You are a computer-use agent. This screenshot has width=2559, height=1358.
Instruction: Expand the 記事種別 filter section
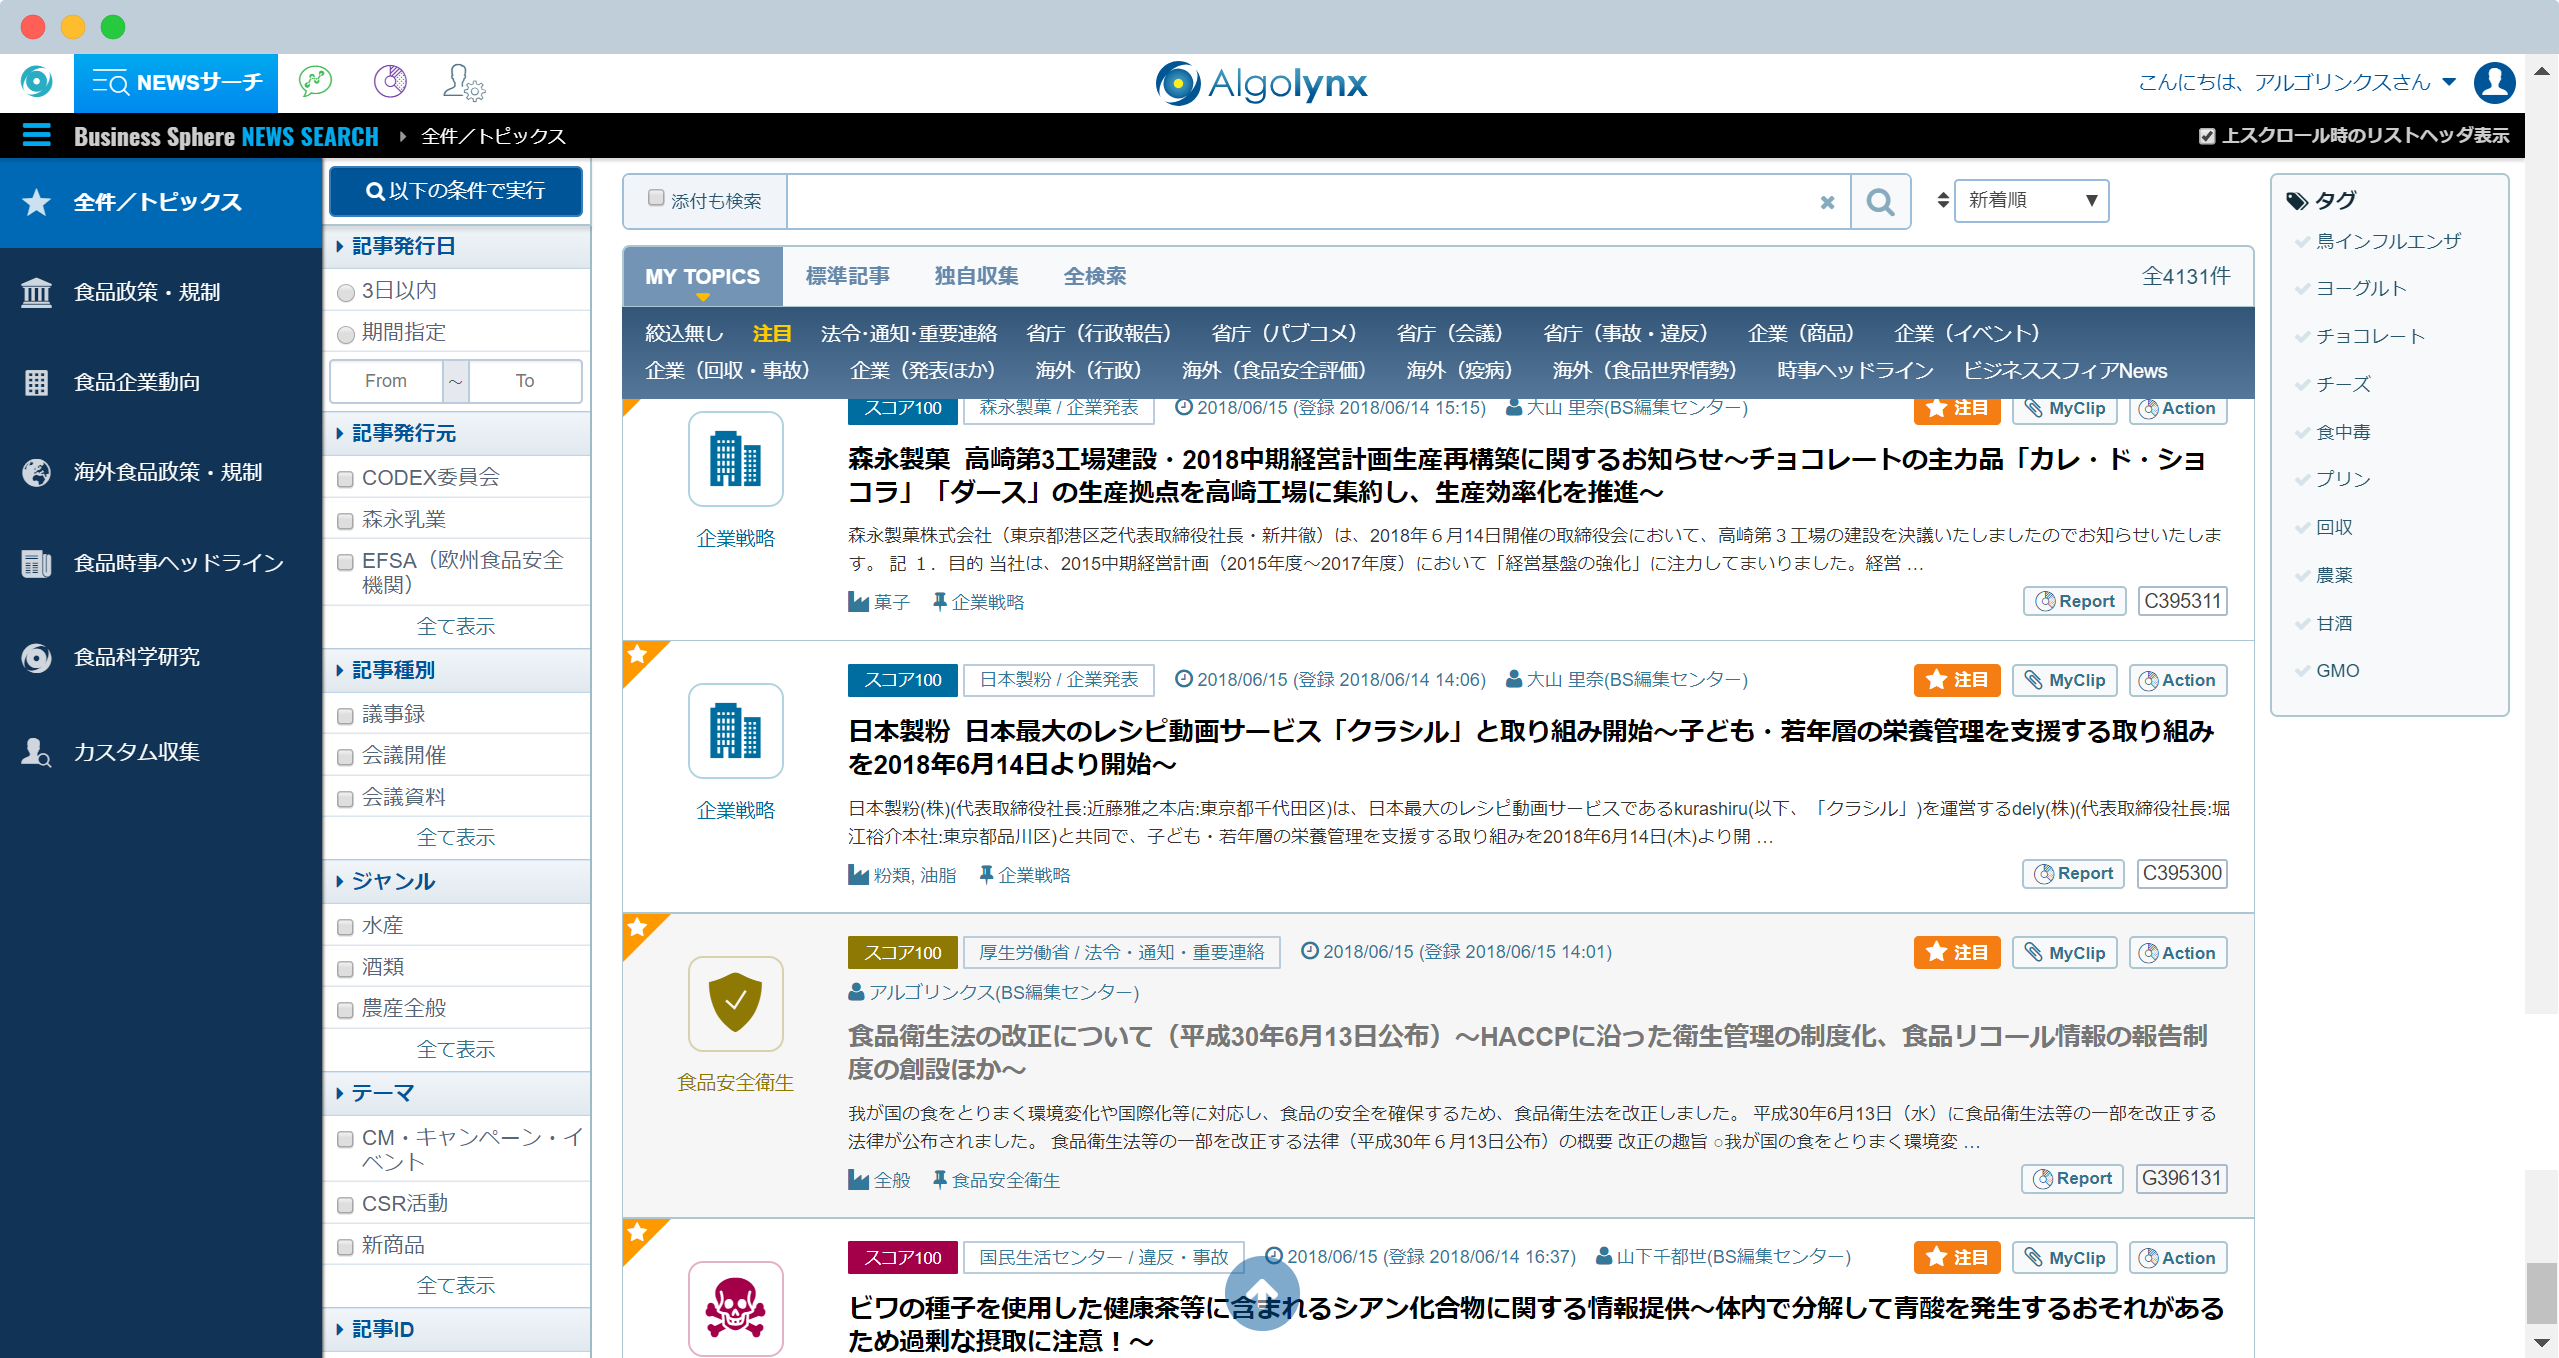[x=457, y=670]
